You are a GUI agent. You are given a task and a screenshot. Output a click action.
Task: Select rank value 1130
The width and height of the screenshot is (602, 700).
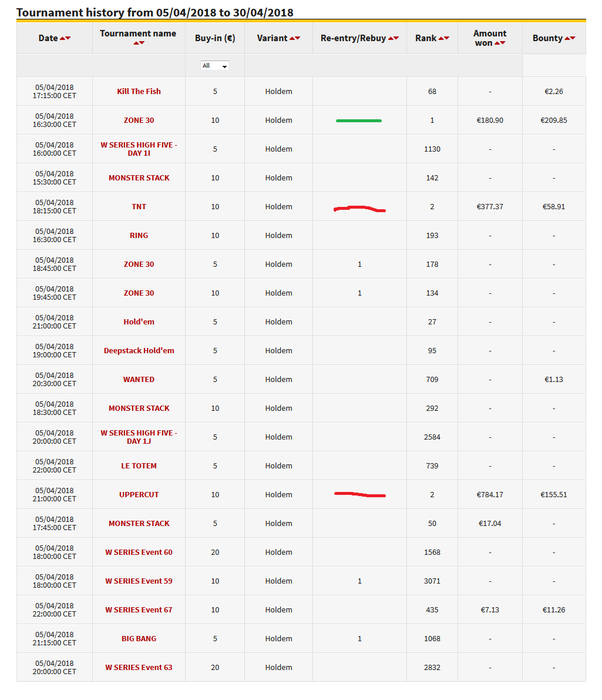pyautogui.click(x=432, y=149)
